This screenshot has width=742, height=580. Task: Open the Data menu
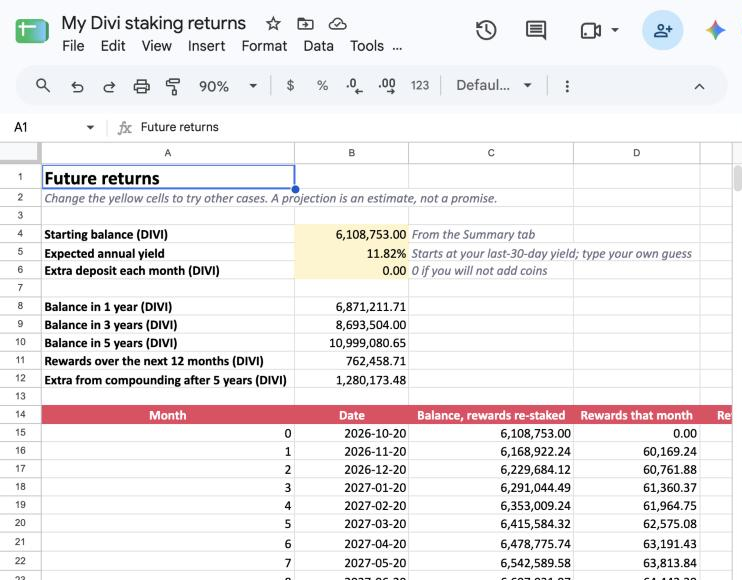318,46
